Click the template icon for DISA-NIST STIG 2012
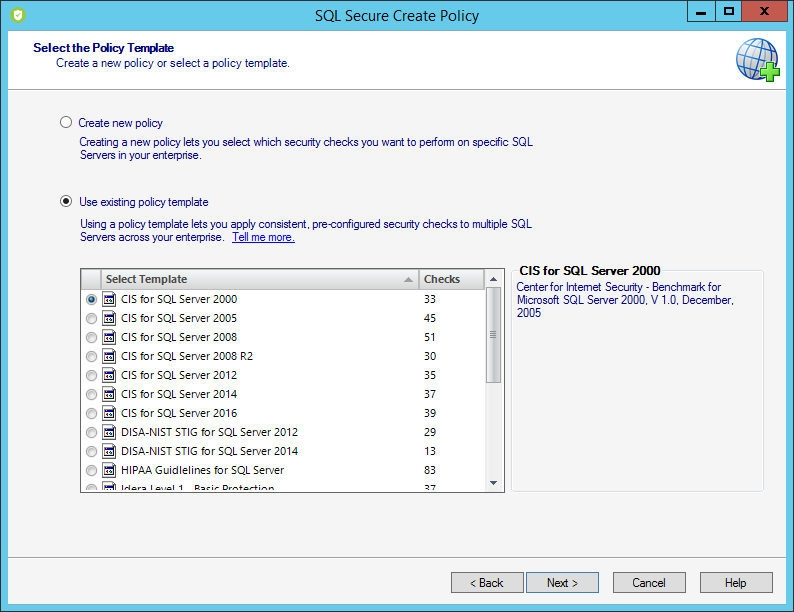The height and width of the screenshot is (612, 794). coord(109,432)
